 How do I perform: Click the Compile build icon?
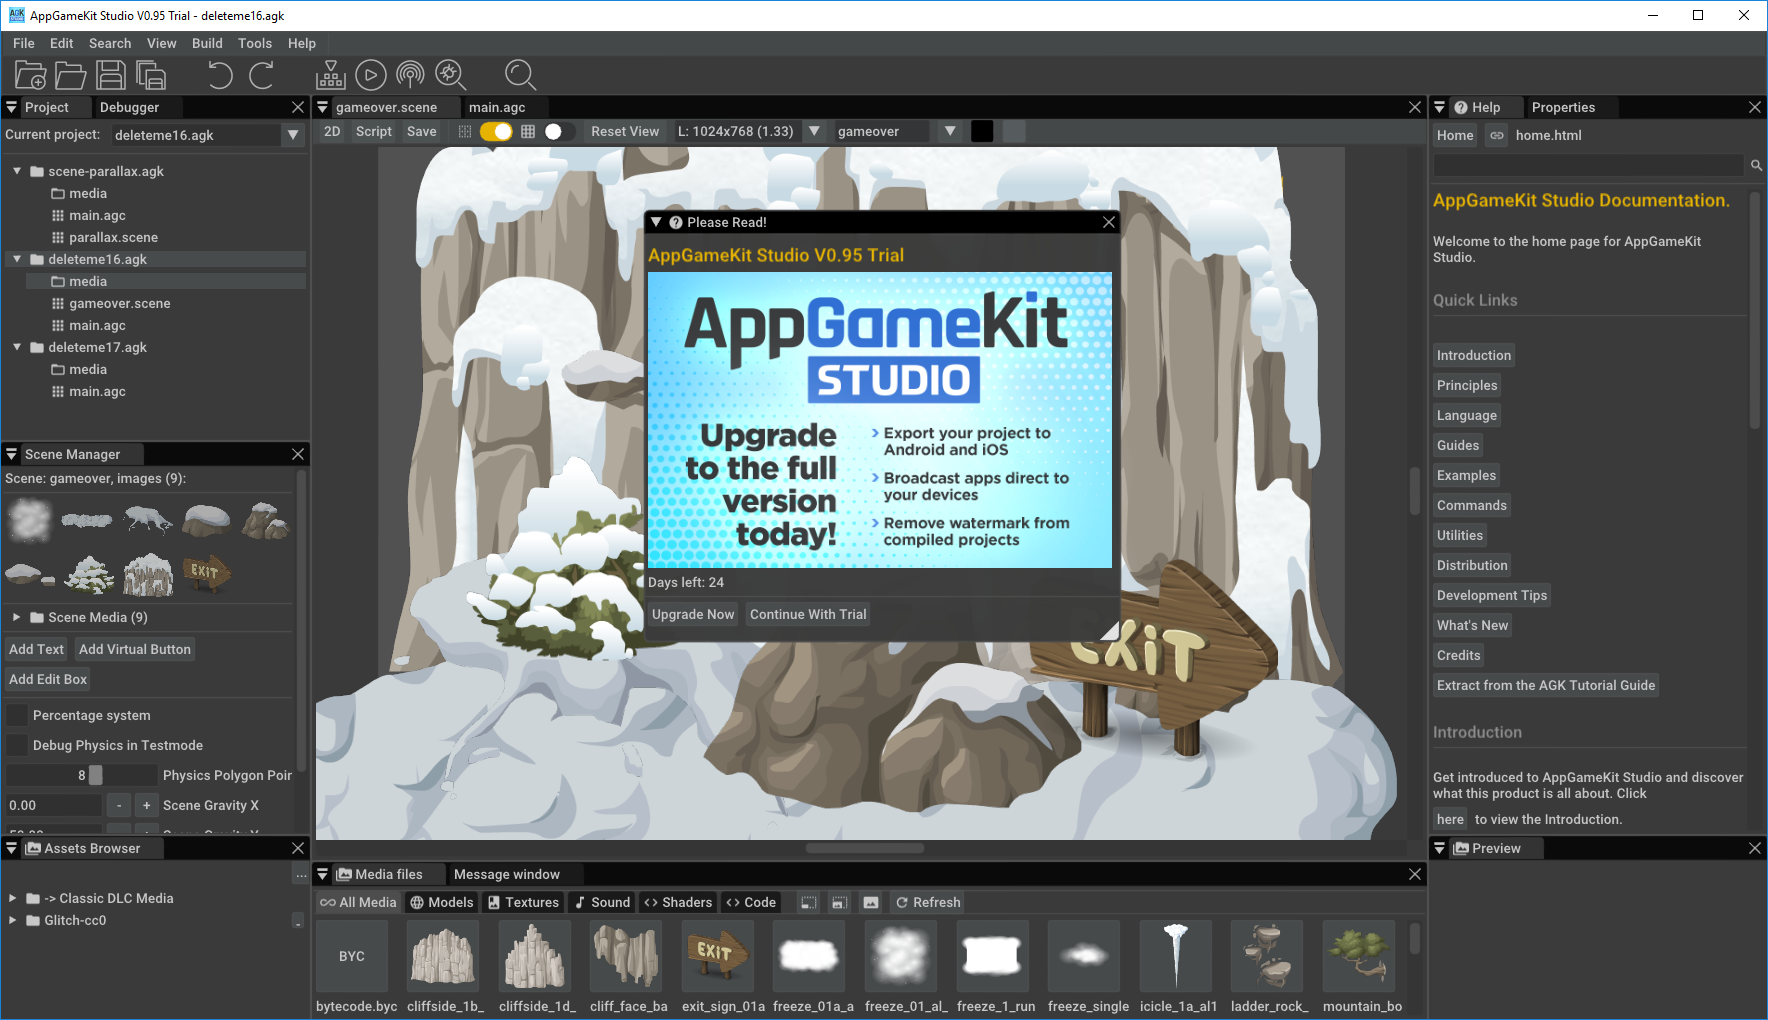pyautogui.click(x=330, y=75)
